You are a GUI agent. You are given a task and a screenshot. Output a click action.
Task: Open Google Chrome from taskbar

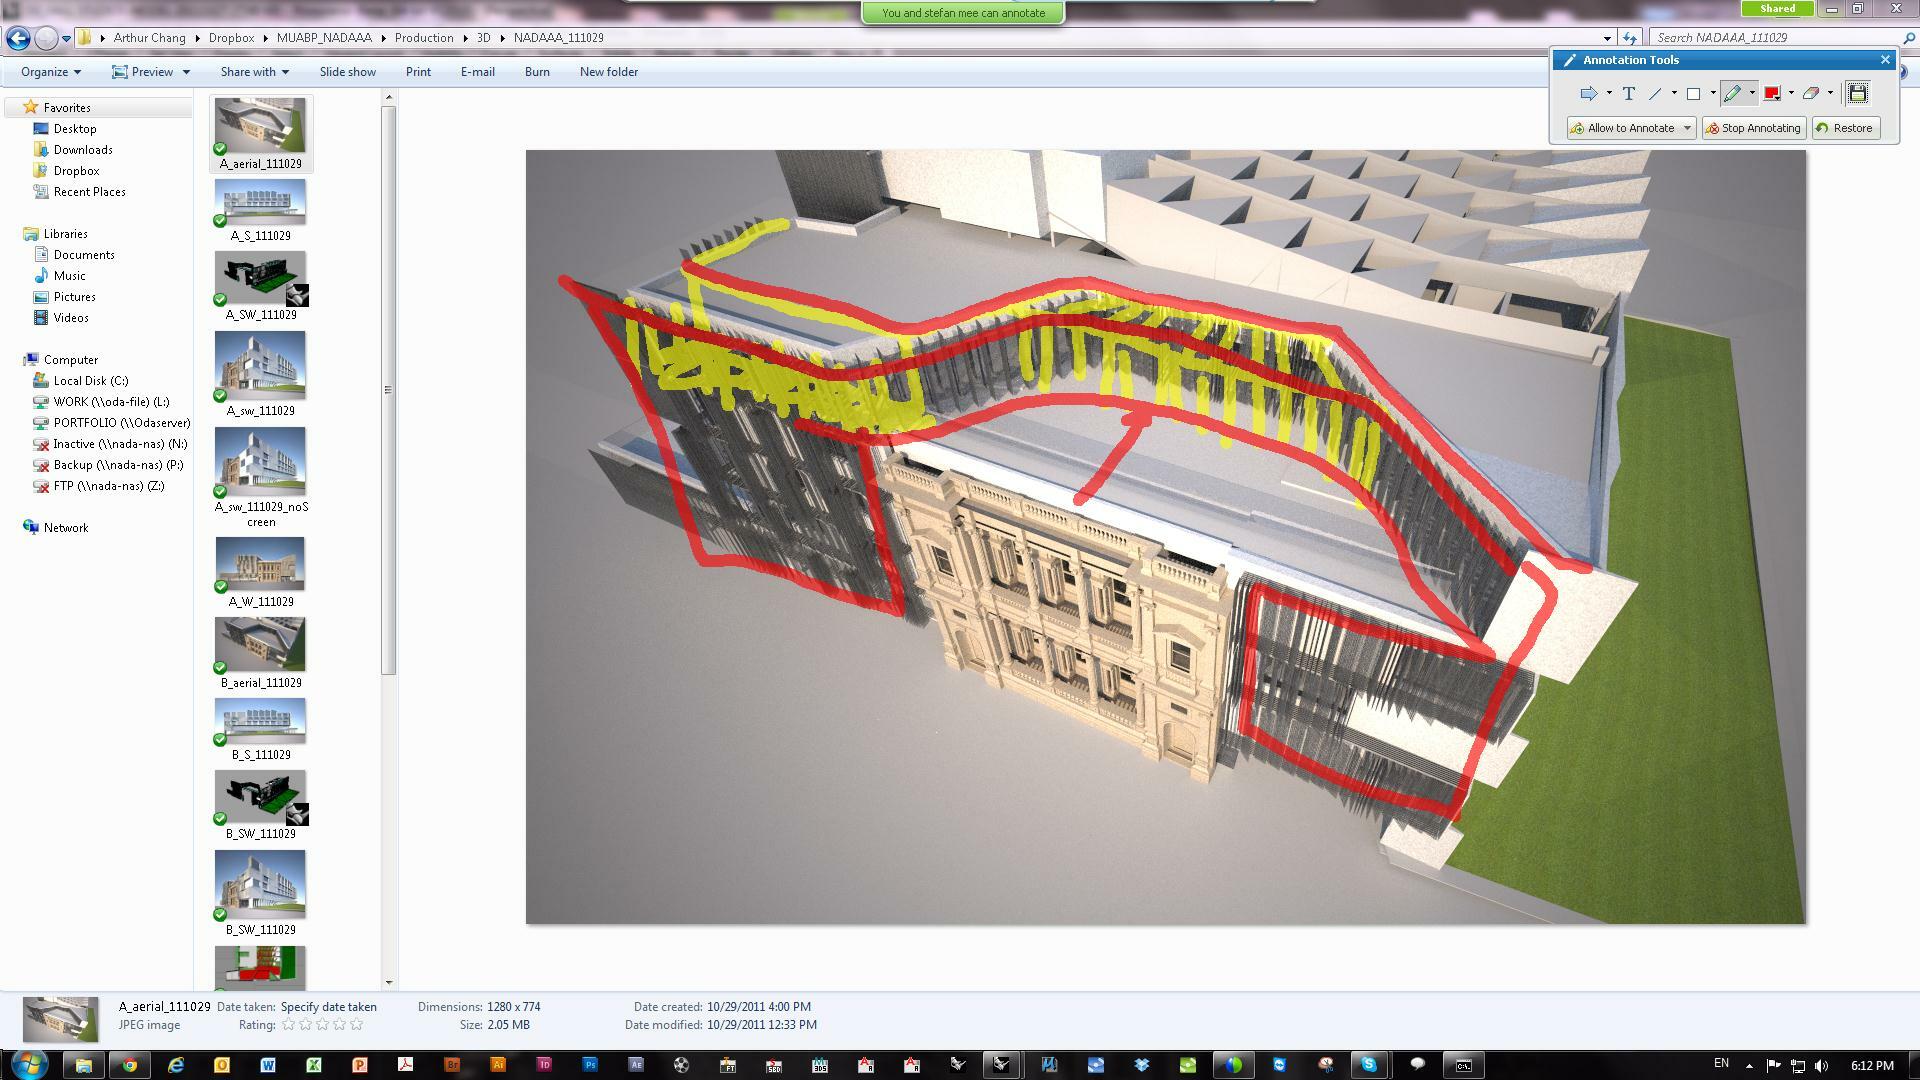[x=129, y=1065]
